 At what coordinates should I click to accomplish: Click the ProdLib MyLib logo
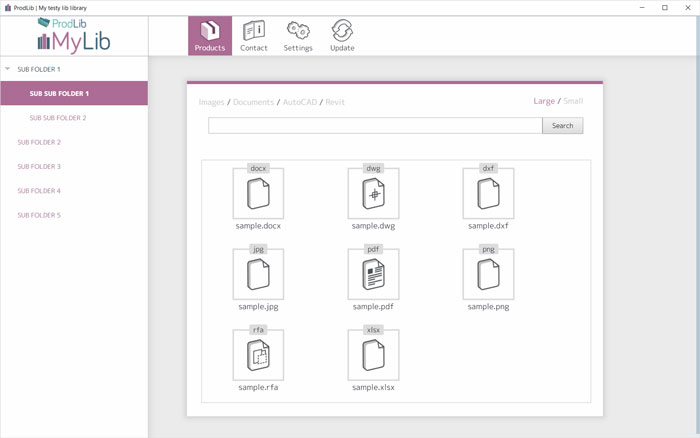click(x=74, y=36)
